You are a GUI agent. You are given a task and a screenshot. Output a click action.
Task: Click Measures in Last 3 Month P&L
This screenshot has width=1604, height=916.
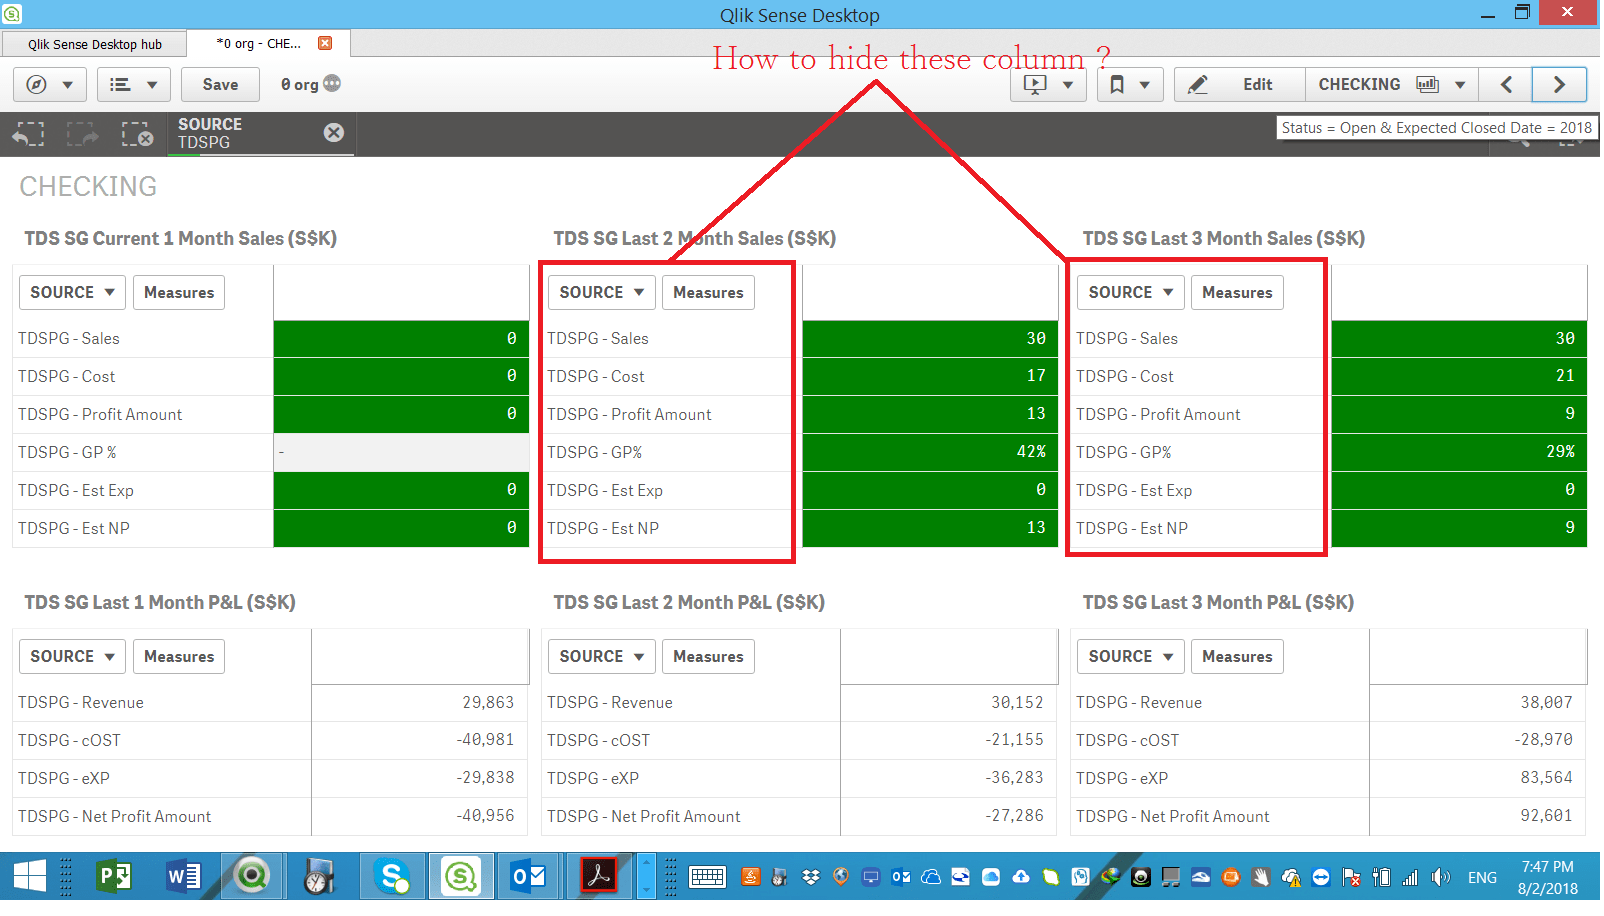pyautogui.click(x=1237, y=657)
